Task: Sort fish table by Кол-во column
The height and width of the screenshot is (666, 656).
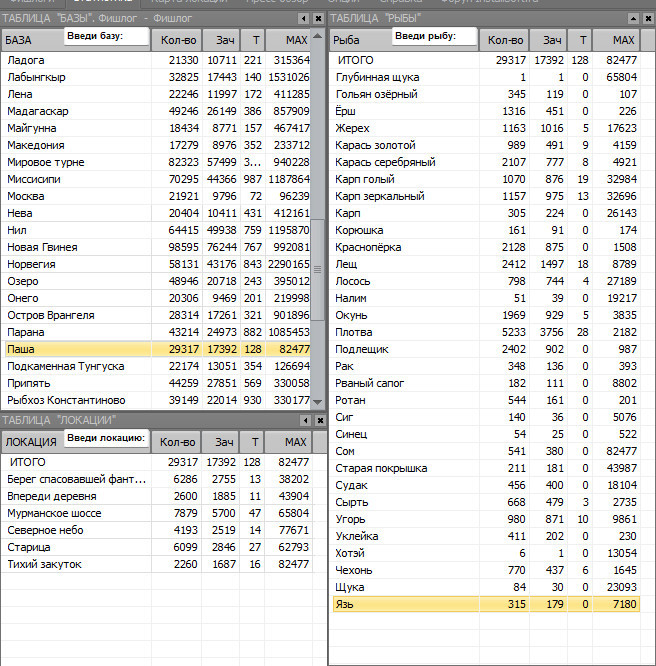Action: click(505, 40)
